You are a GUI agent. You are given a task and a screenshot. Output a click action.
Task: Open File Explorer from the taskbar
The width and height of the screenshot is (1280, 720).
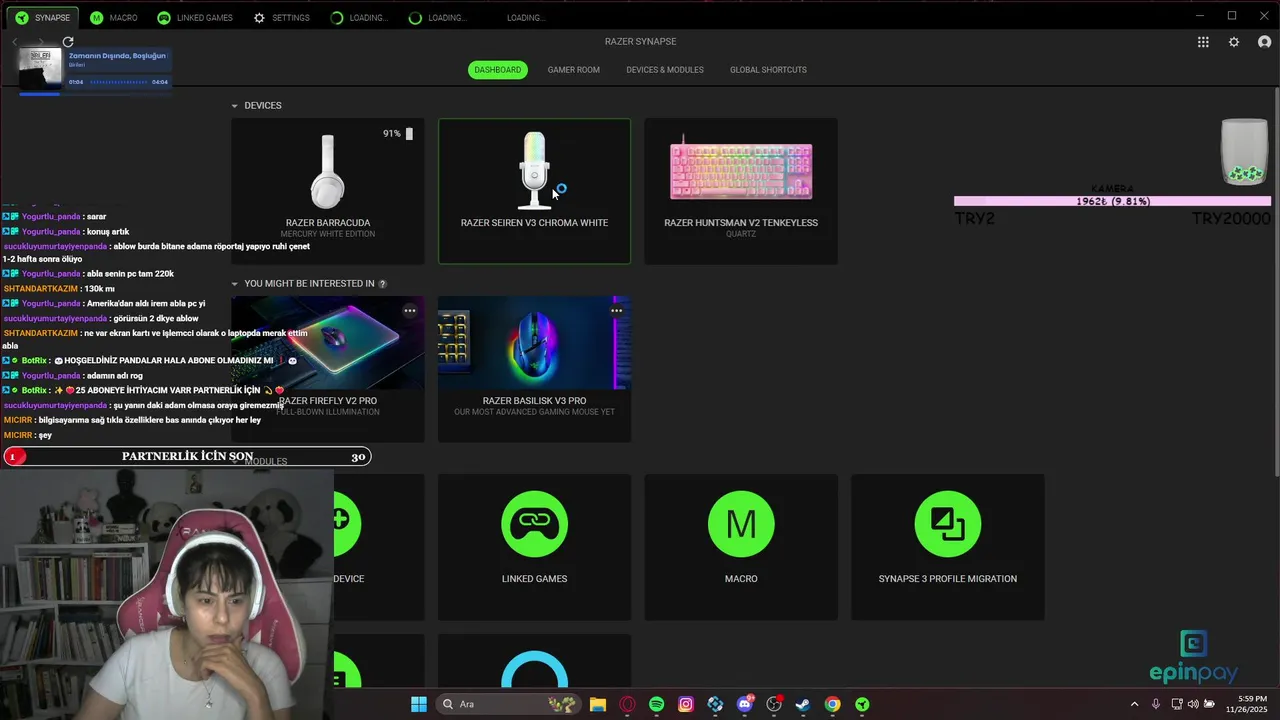pos(598,704)
